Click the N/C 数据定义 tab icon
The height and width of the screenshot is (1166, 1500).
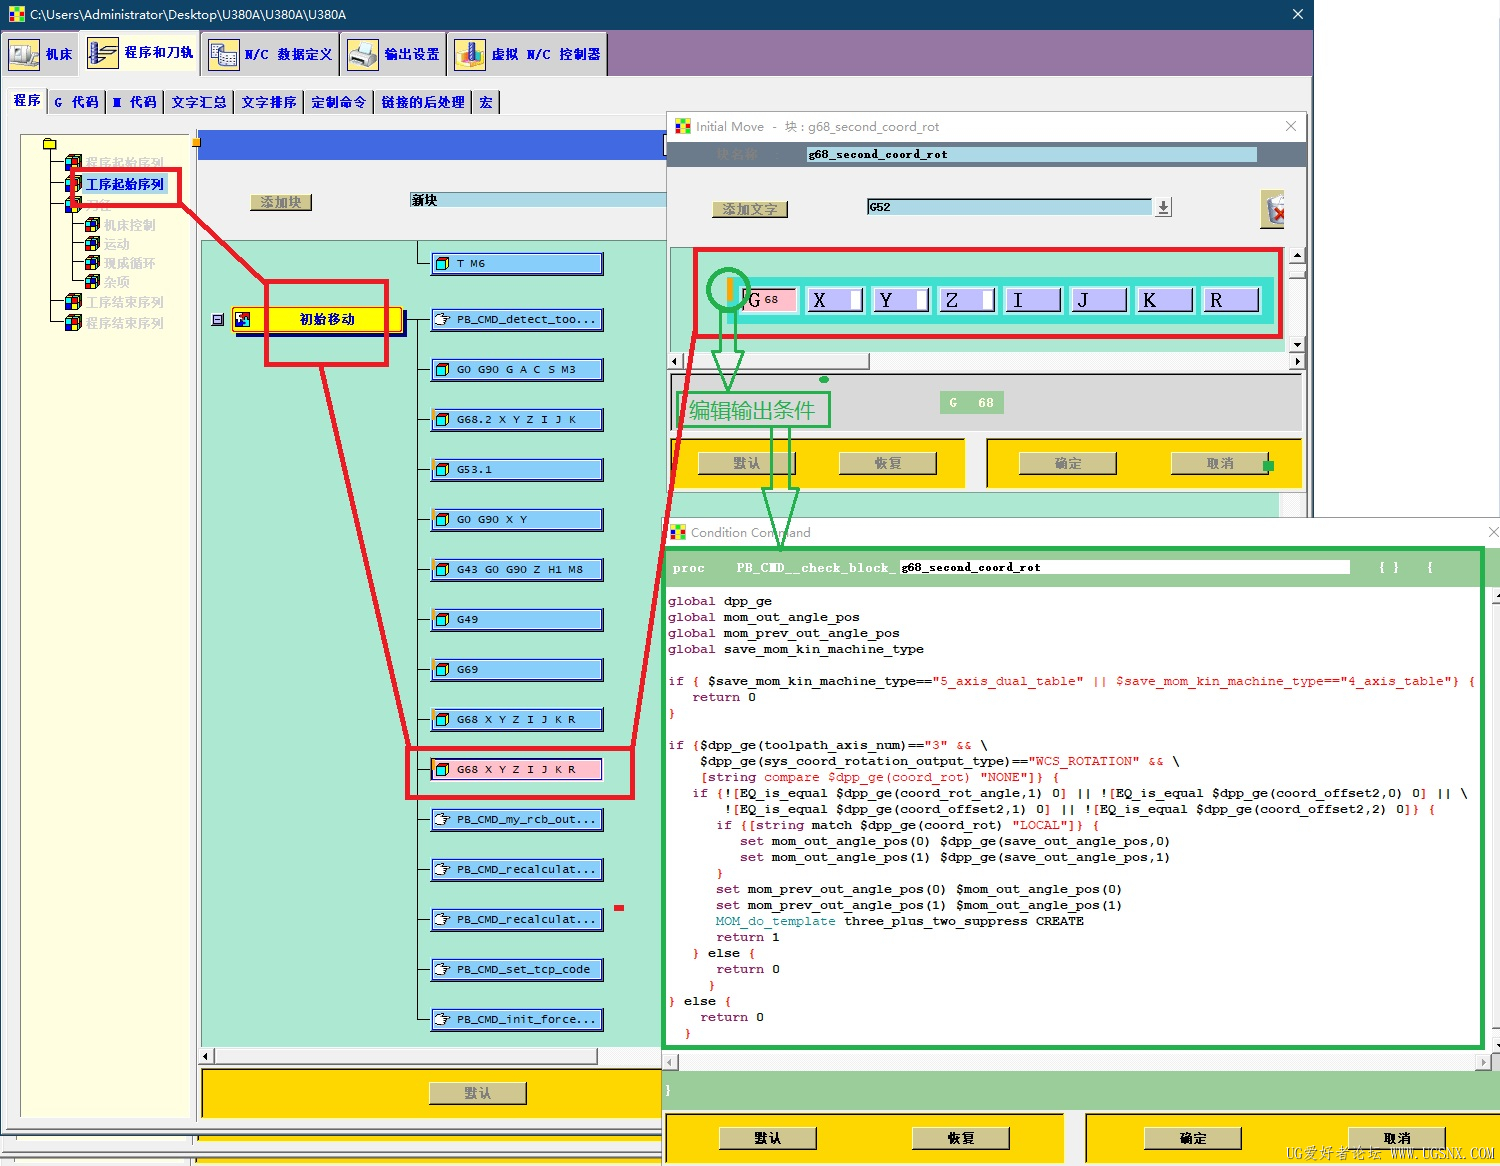223,54
